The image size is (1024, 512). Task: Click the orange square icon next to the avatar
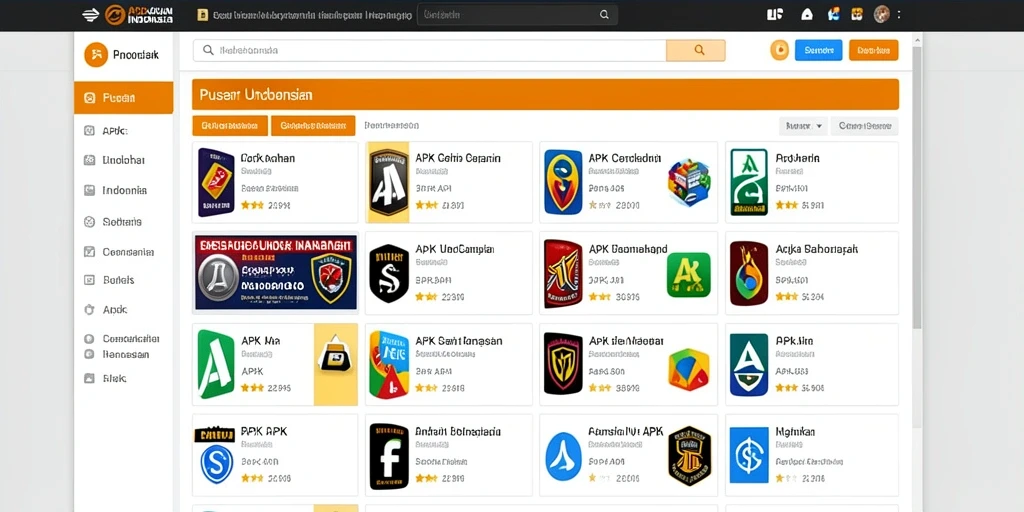click(x=857, y=14)
